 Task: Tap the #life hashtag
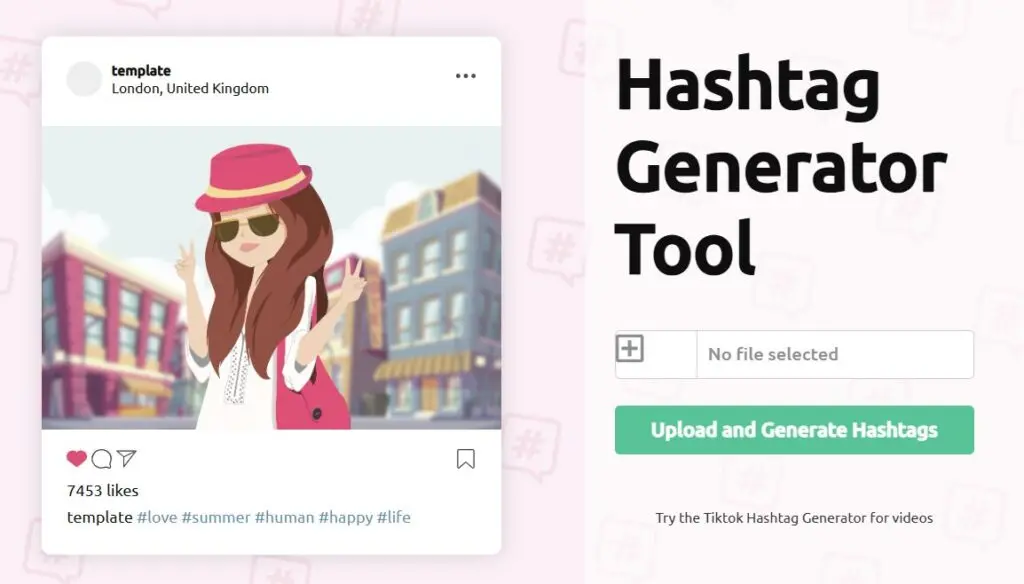click(x=393, y=517)
